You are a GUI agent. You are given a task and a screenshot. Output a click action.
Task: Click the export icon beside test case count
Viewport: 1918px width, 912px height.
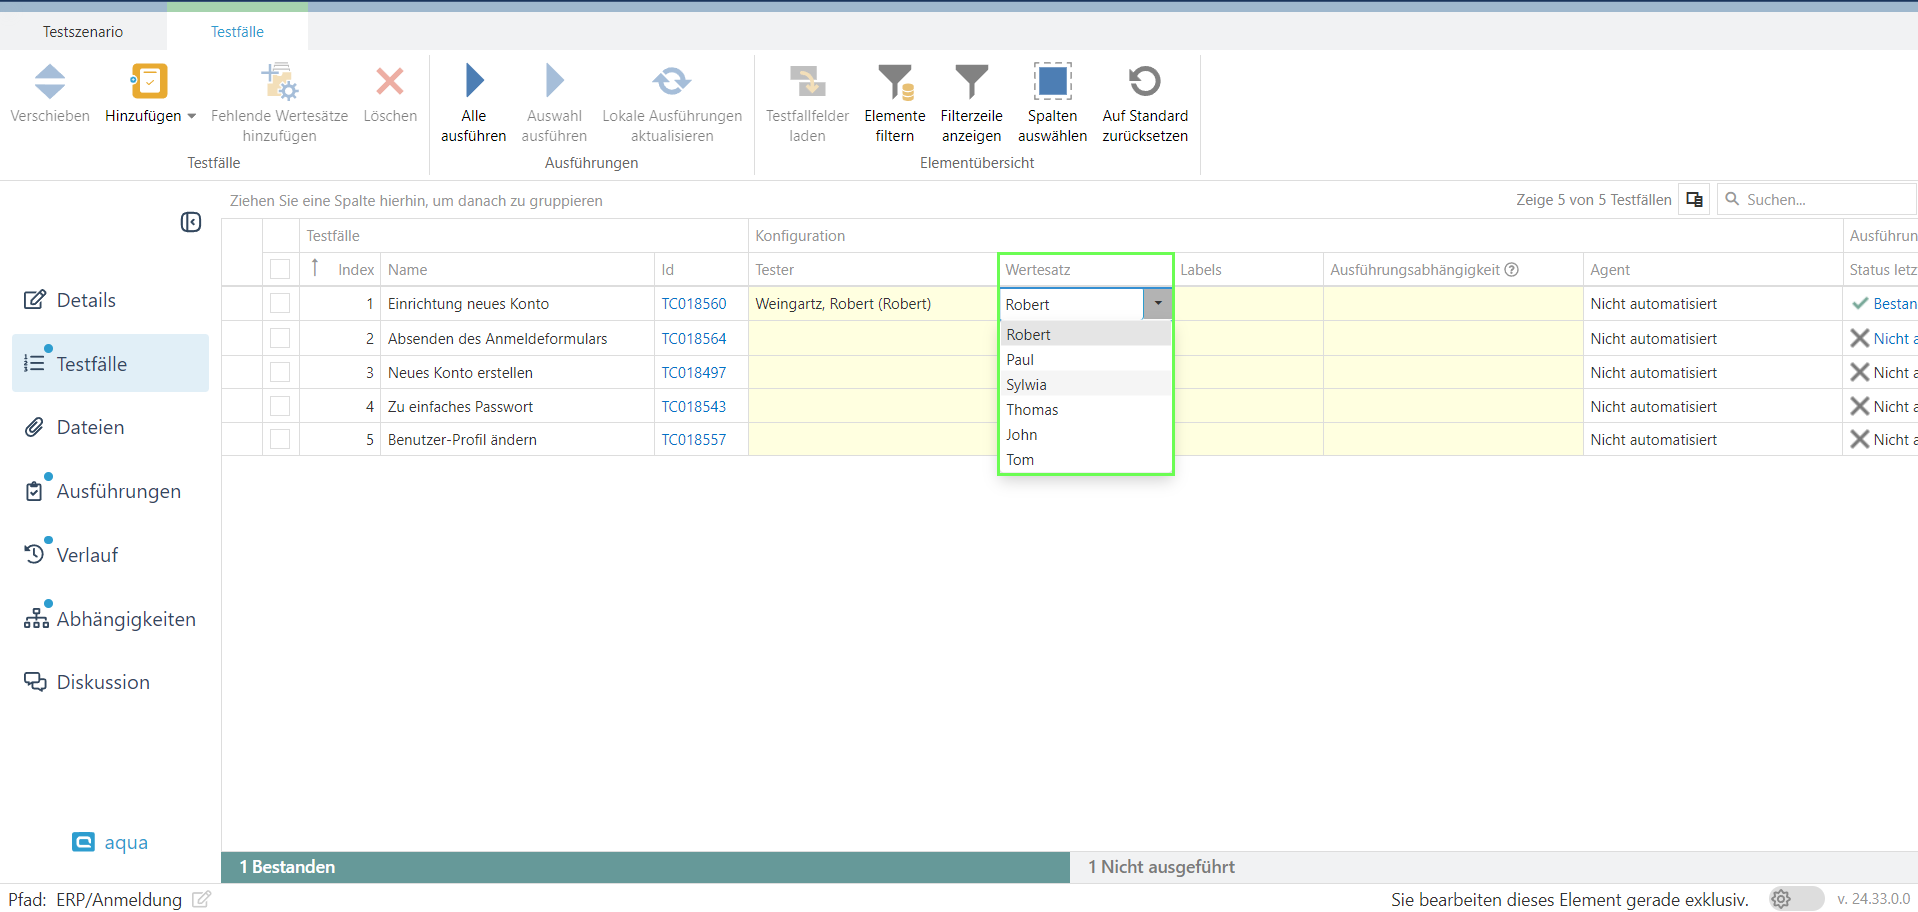(x=1694, y=200)
